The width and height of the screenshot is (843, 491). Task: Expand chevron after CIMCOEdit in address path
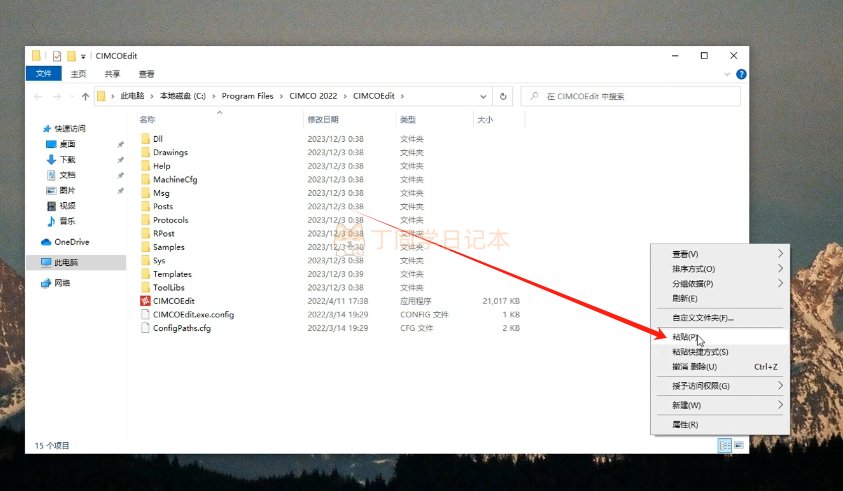402,96
